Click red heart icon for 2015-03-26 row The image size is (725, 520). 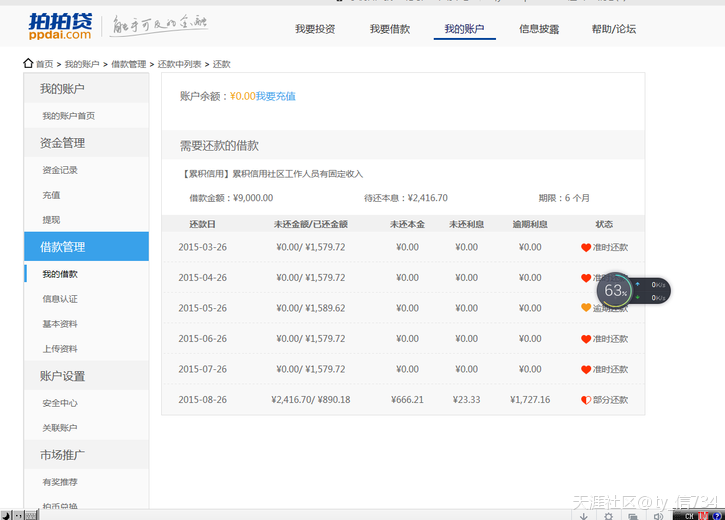(586, 247)
